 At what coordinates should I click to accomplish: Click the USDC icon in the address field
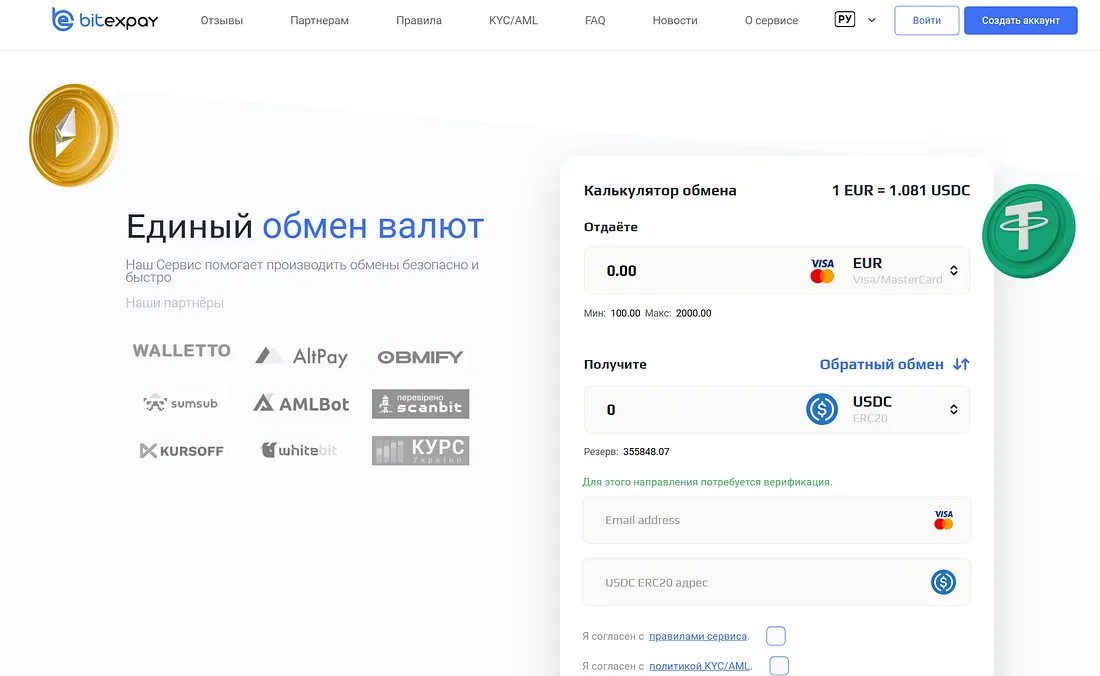click(x=944, y=582)
